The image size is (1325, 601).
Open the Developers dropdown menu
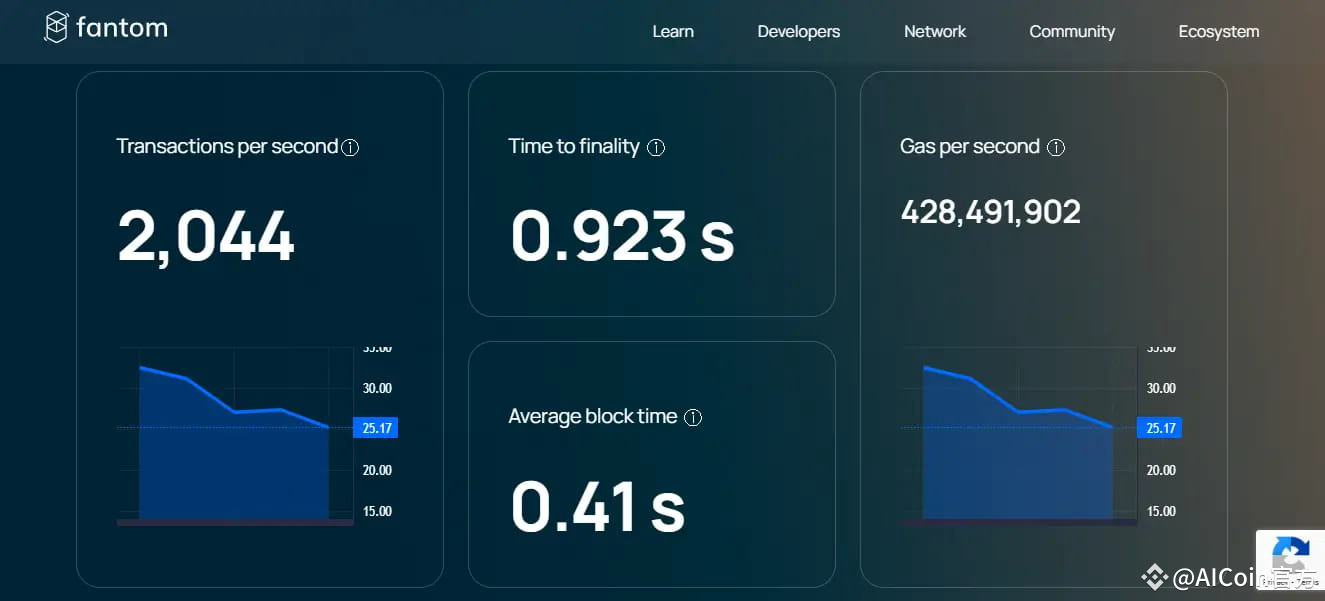798,31
